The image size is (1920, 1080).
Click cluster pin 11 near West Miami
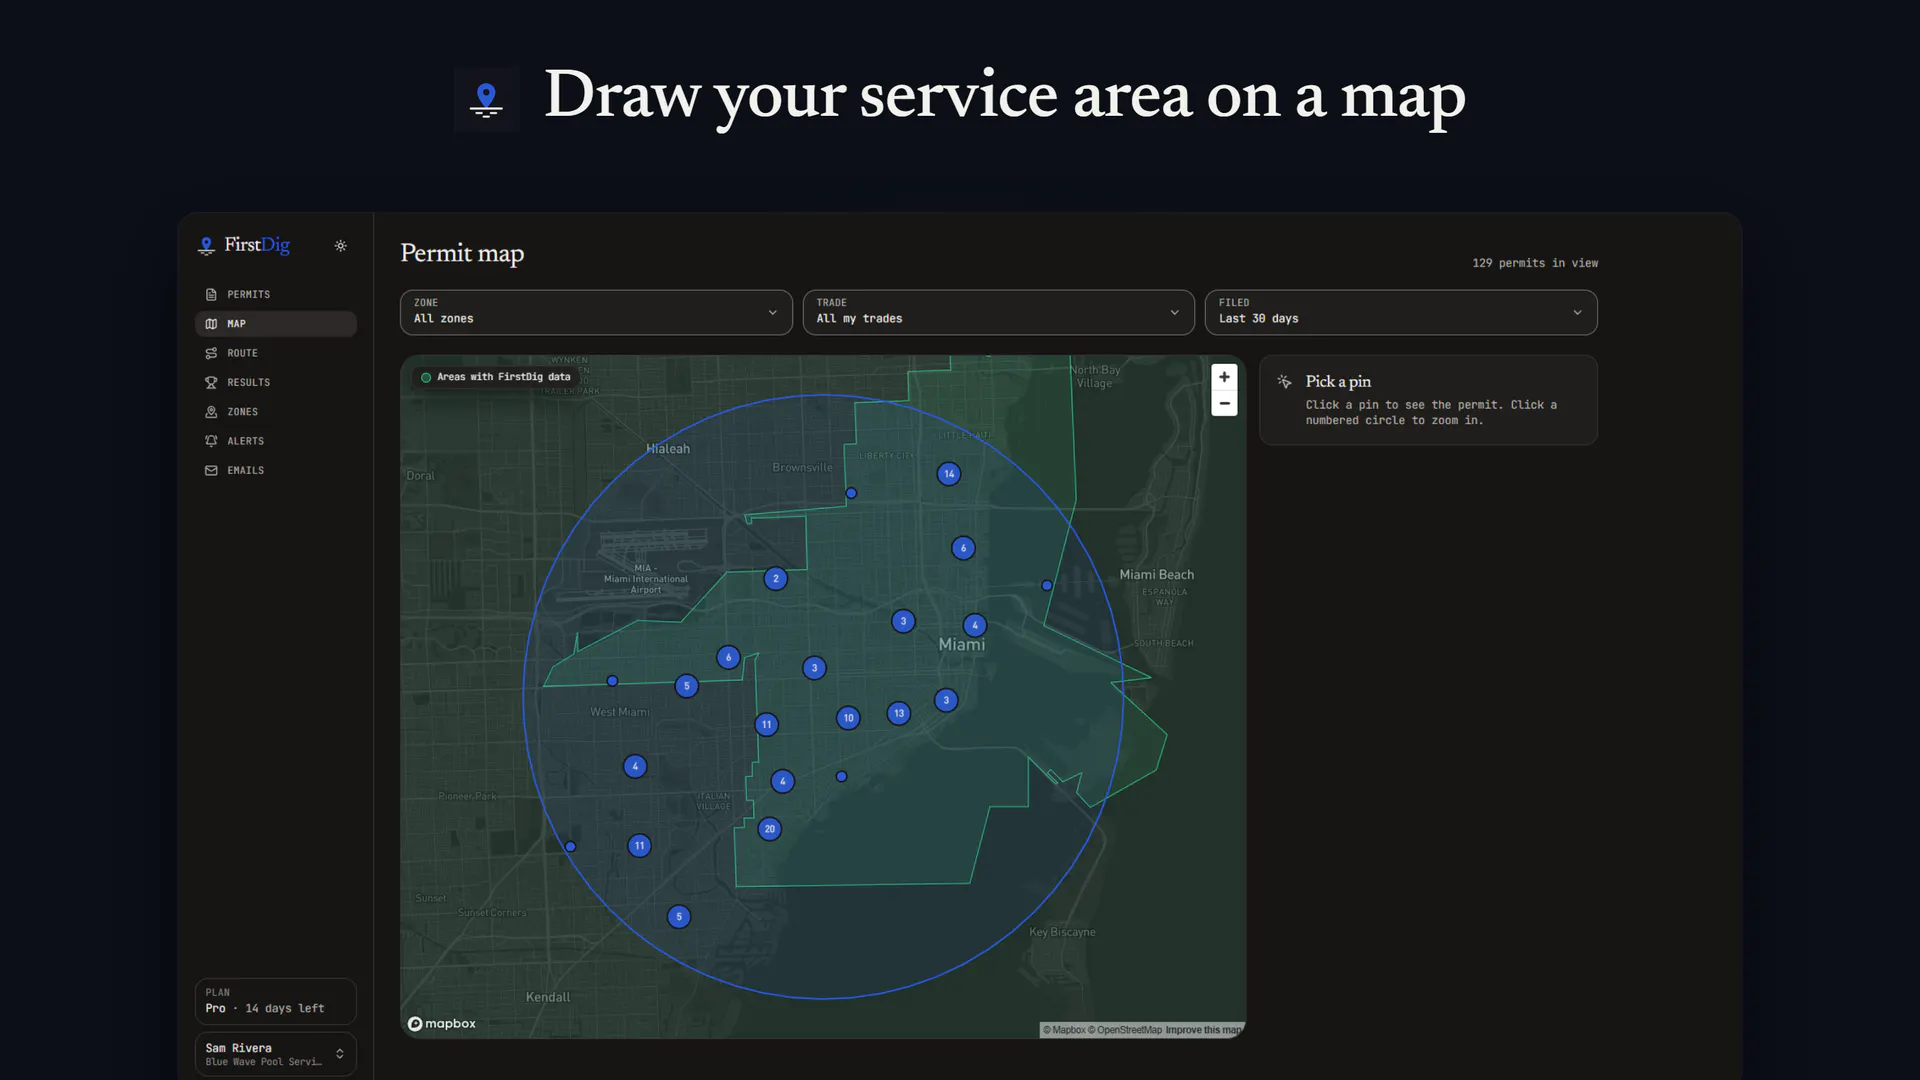[x=766, y=725]
